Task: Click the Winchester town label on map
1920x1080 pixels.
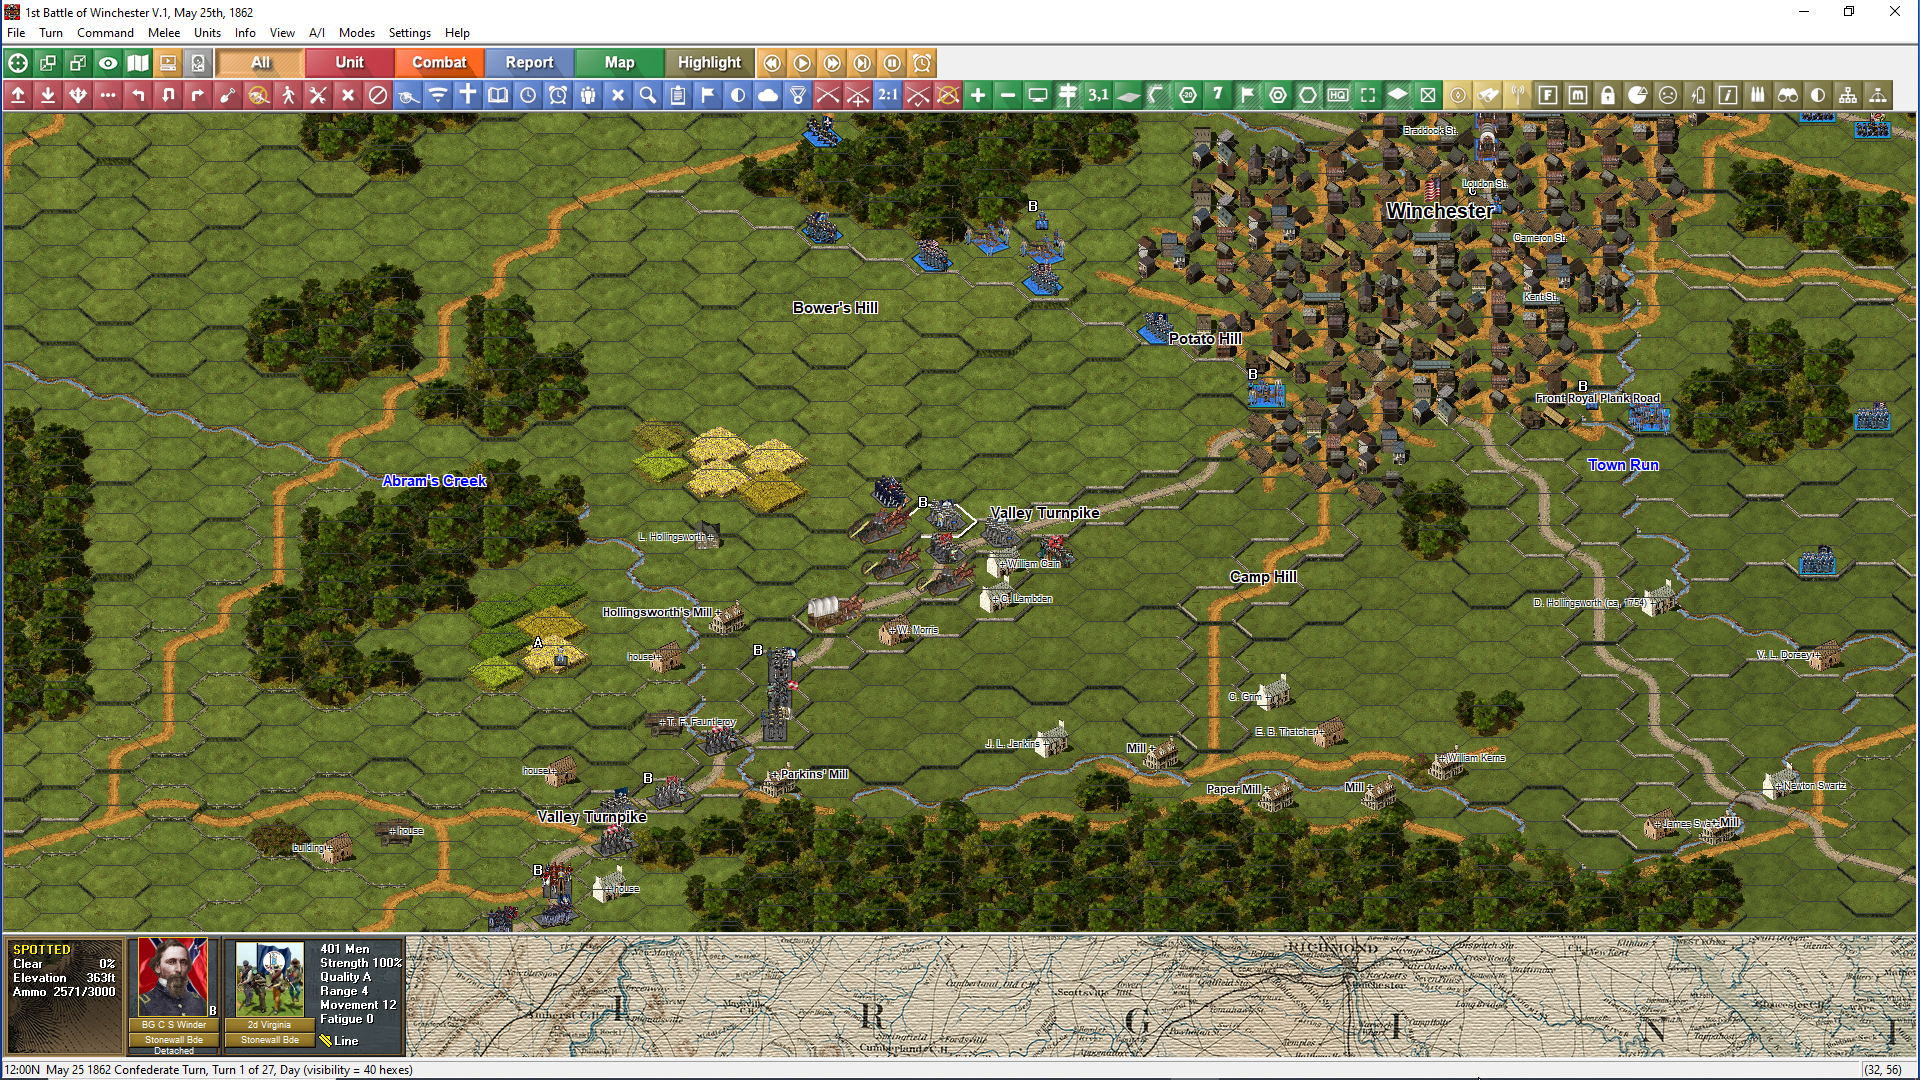Action: click(x=1440, y=211)
